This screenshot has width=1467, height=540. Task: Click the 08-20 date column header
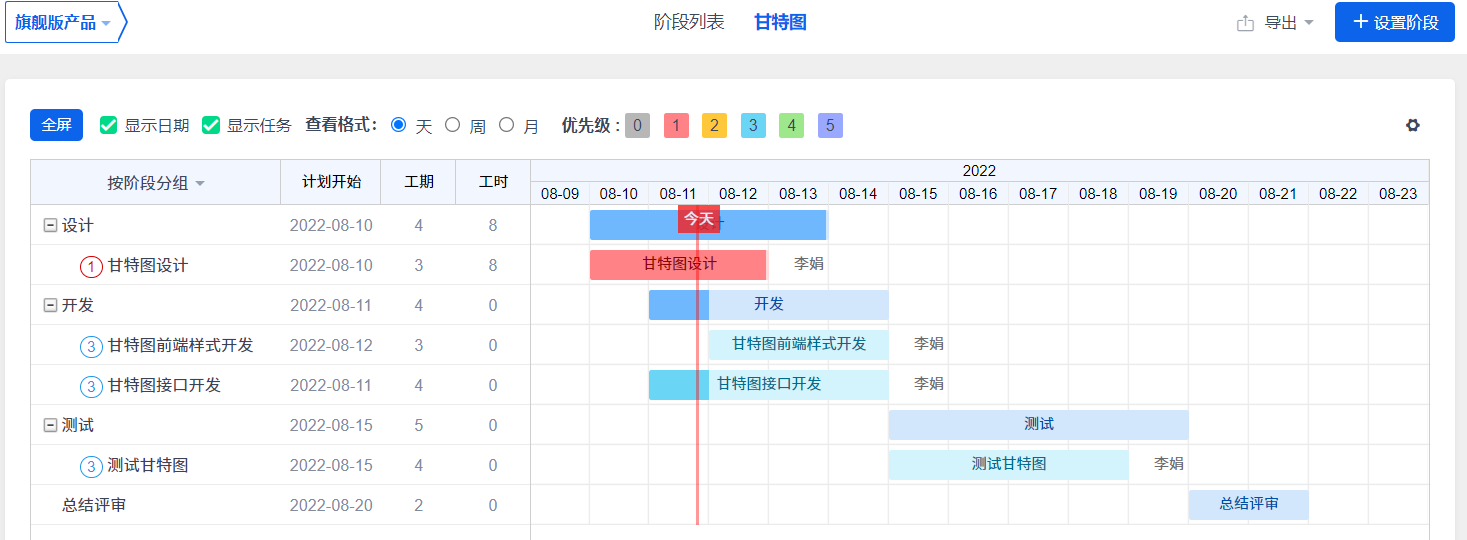pyautogui.click(x=1219, y=194)
